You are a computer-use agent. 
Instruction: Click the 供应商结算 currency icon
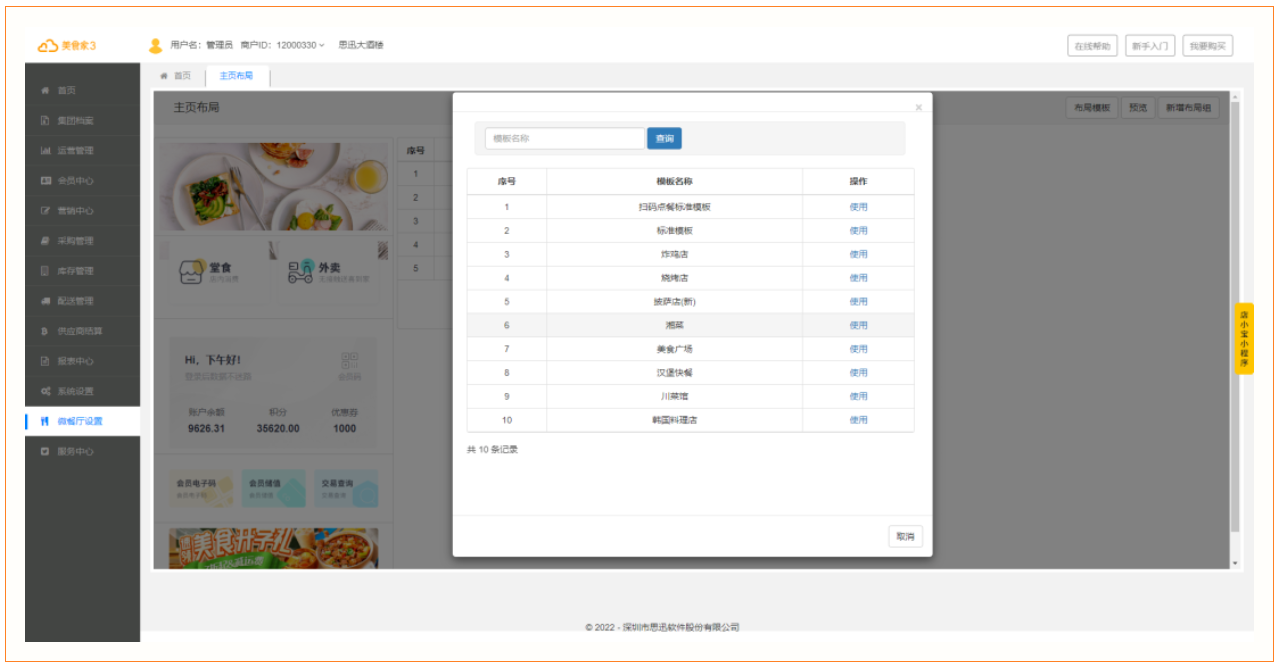click(x=43, y=331)
